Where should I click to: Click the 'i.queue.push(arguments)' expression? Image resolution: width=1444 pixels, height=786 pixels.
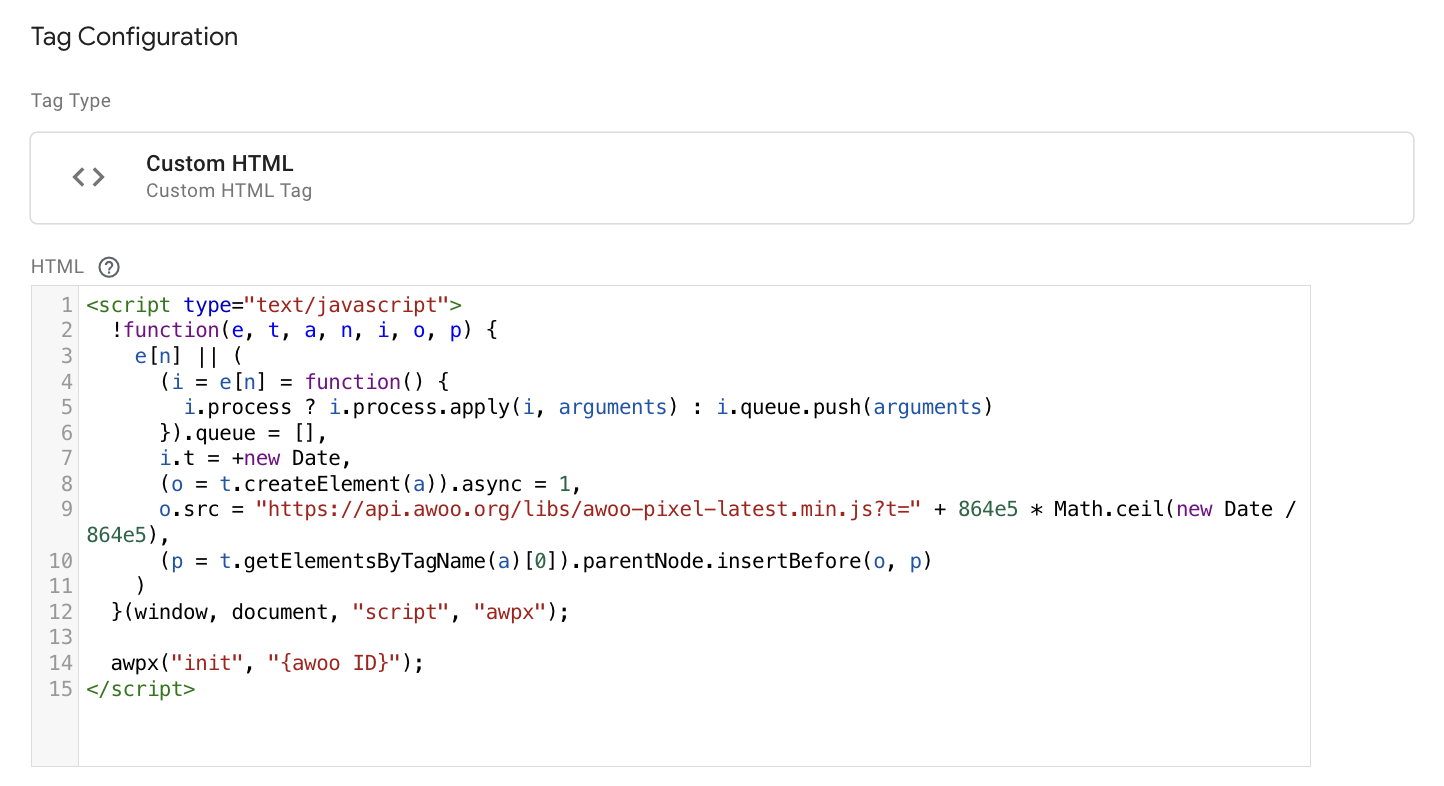[855, 407]
